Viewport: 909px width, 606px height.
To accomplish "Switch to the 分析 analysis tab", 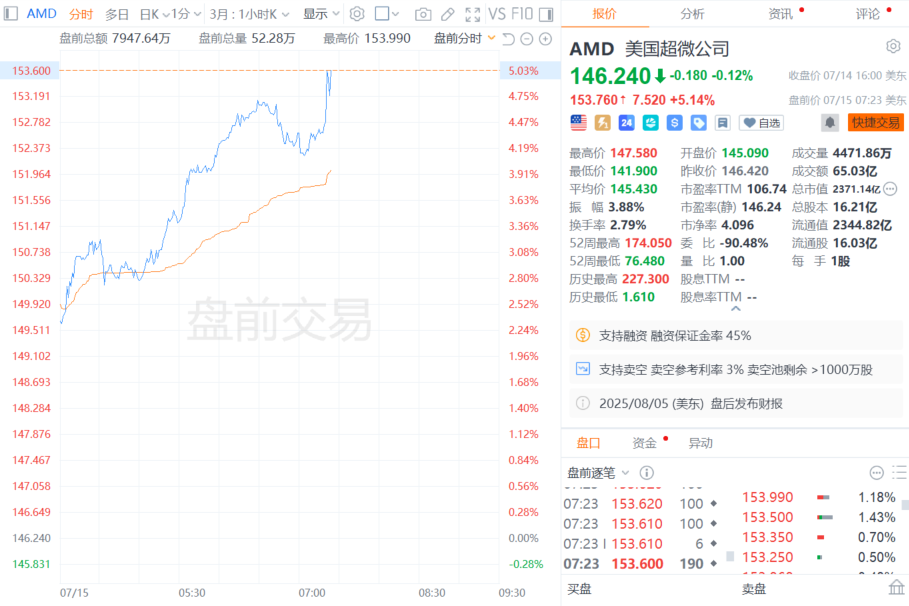I will [692, 14].
